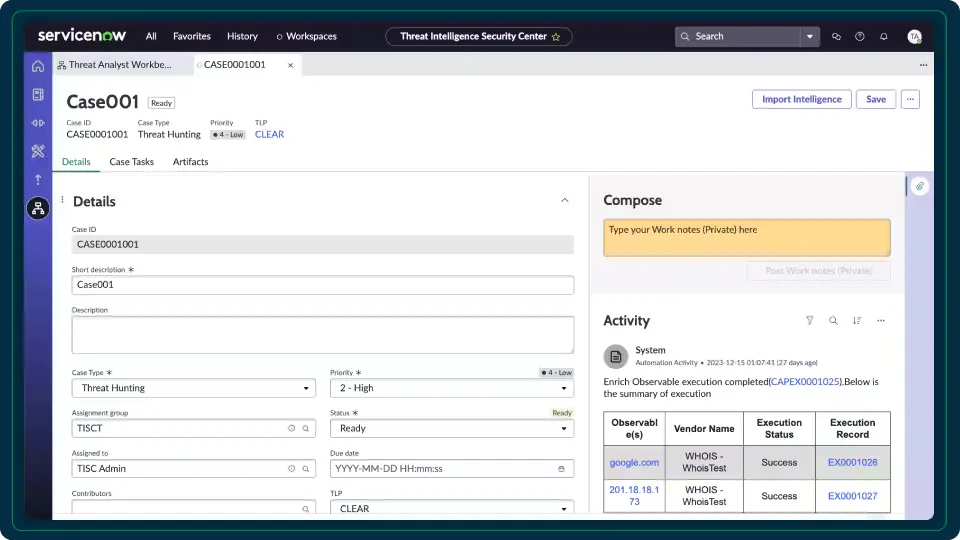Open the Workspaces menu
This screenshot has width=960, height=540.
[x=307, y=37]
